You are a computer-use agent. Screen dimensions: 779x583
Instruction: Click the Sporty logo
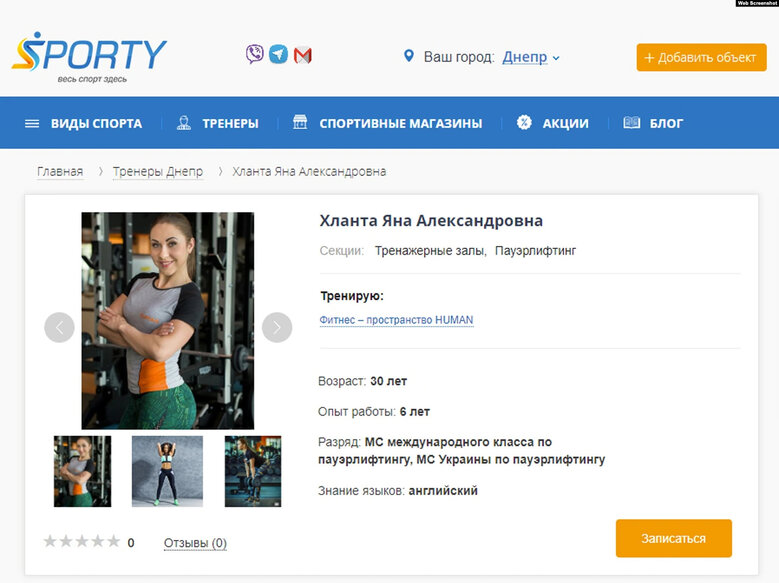(x=89, y=57)
